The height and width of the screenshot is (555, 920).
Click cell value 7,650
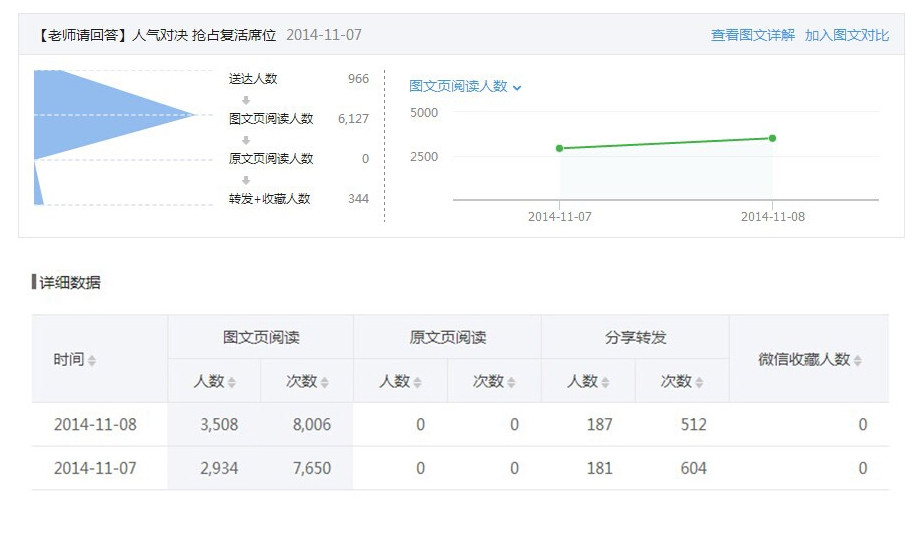point(312,468)
